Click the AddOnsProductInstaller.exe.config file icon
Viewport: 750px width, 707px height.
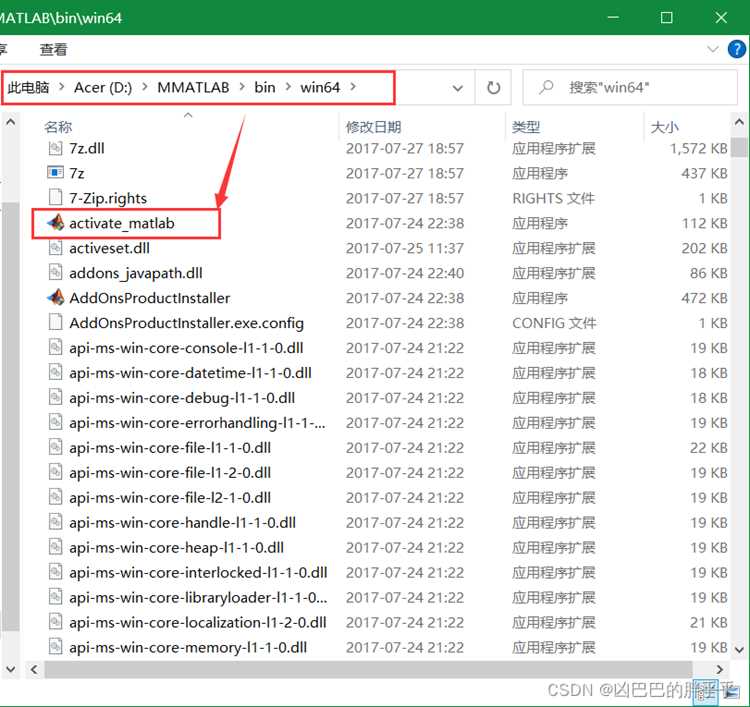[x=55, y=322]
